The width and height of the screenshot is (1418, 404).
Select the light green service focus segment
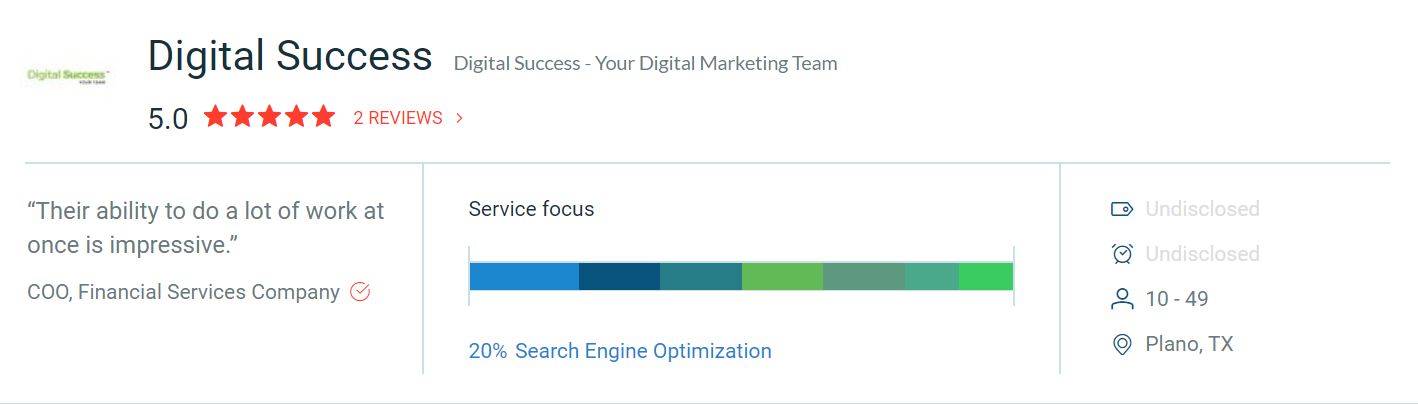(x=782, y=276)
